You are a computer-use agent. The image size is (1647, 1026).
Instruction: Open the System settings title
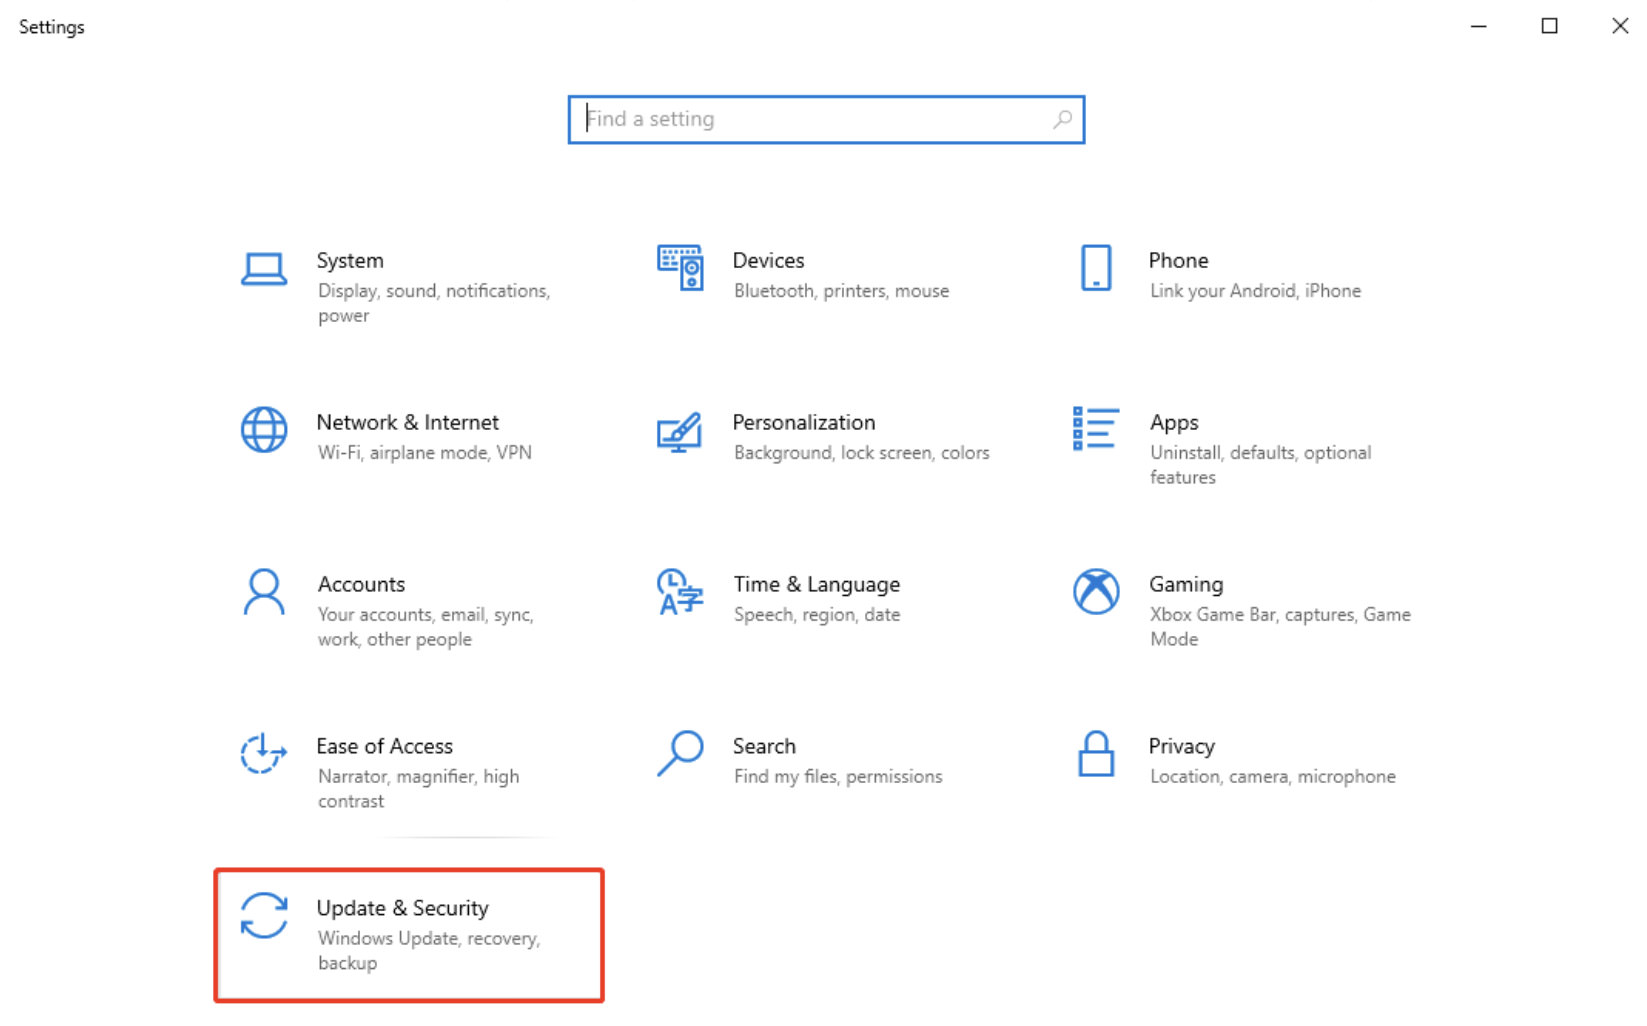(350, 260)
